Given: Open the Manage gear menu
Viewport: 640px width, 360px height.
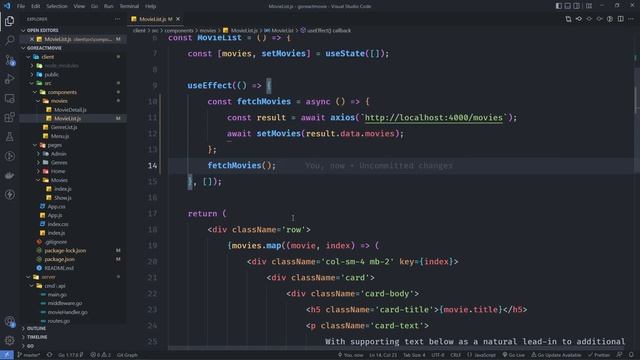Looking at the screenshot, I should 9,340.
